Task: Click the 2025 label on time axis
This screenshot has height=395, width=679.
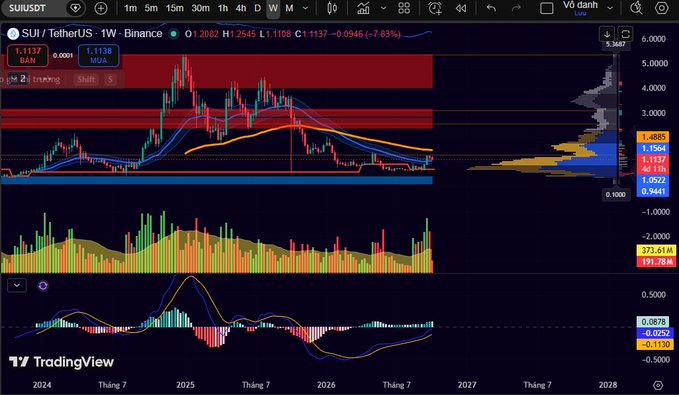Action: pos(185,385)
